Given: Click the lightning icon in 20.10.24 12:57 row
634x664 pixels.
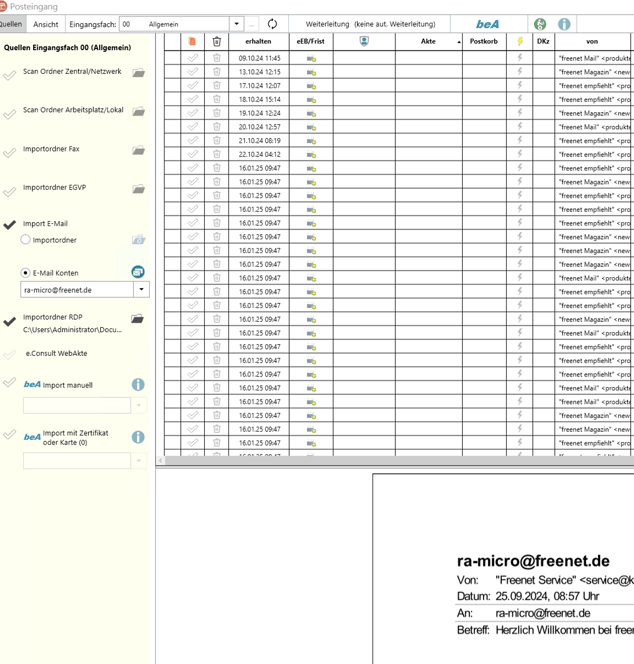Looking at the screenshot, I should 520,127.
